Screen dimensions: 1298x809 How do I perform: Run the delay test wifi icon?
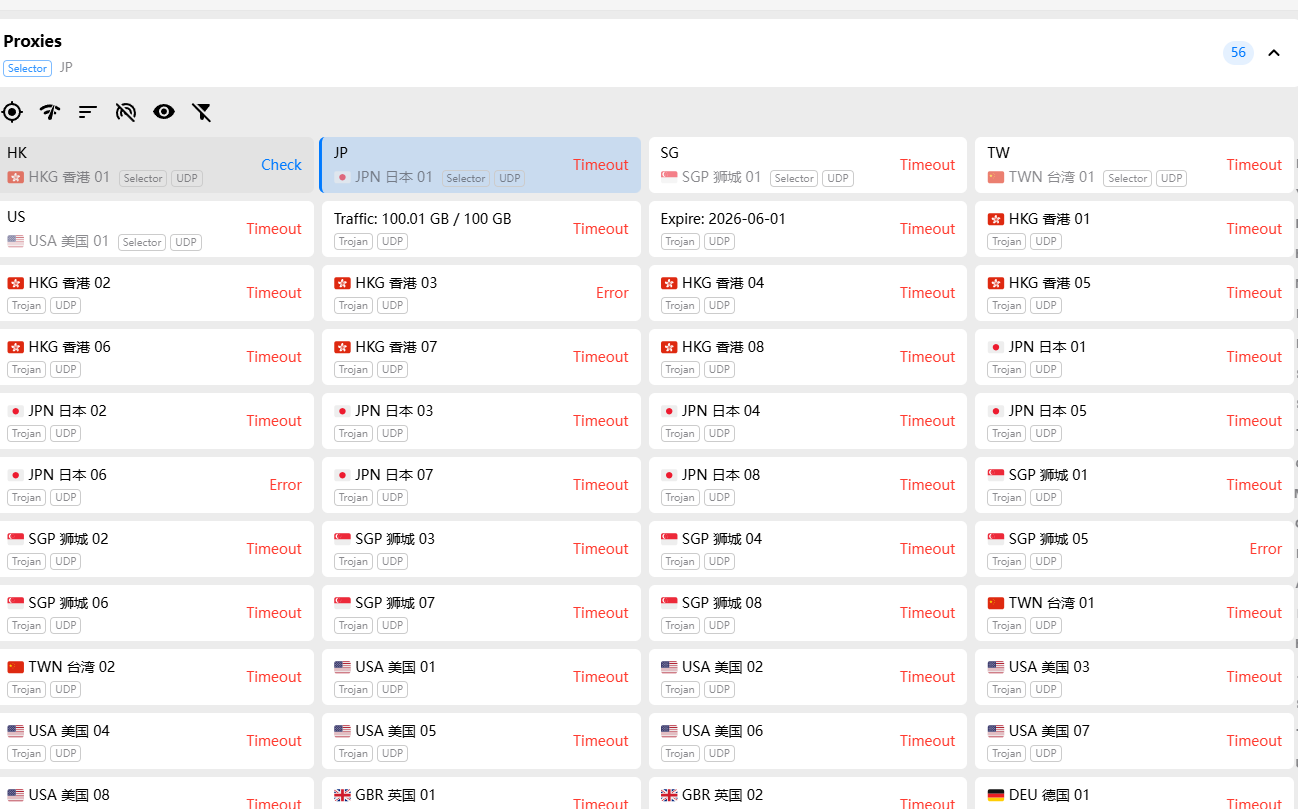point(50,112)
